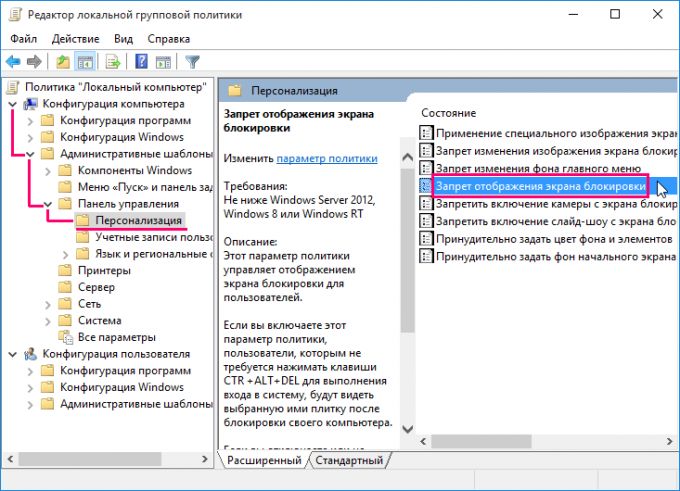Open Help via the question mark icon
The image size is (680, 491).
point(141,62)
